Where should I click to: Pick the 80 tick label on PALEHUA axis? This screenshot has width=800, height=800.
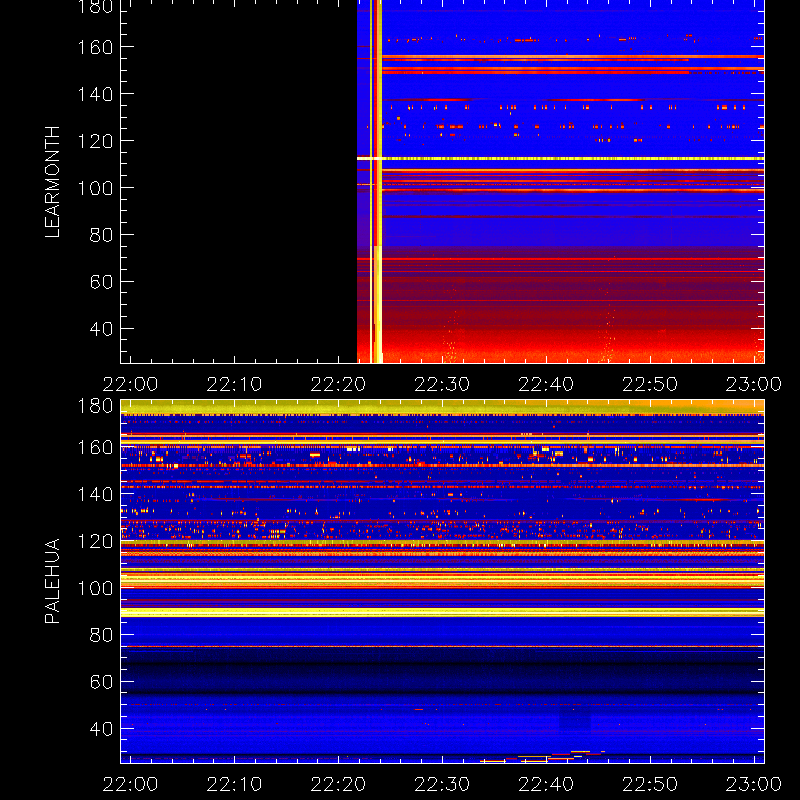coord(101,635)
